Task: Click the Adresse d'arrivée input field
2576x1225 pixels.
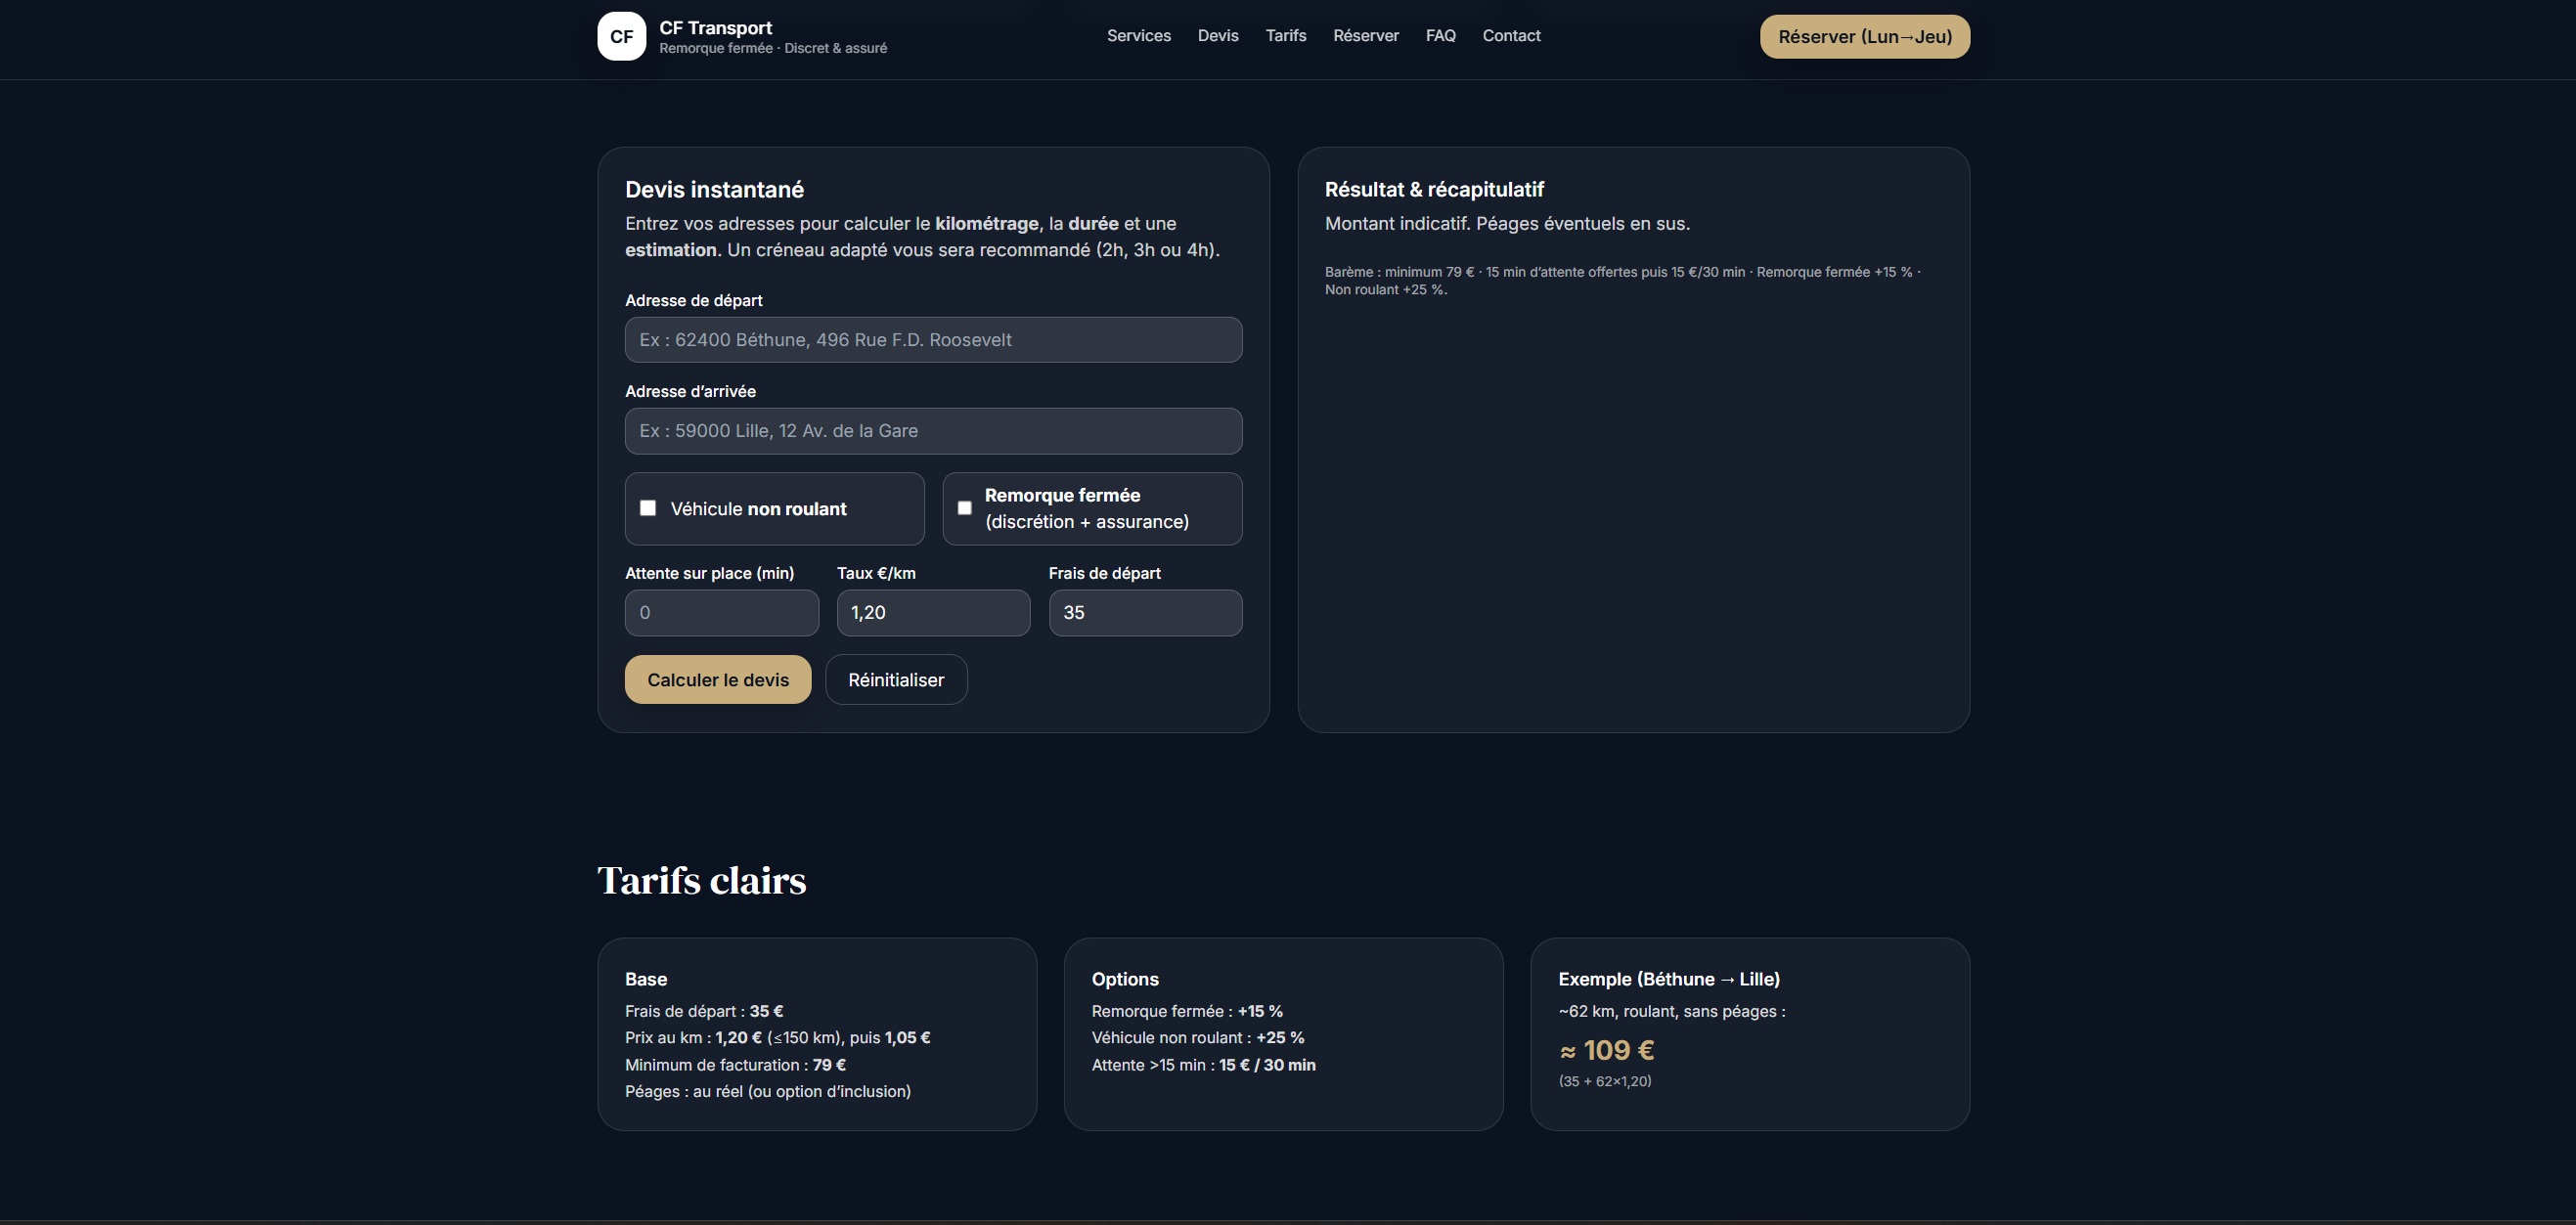Action: [x=932, y=431]
